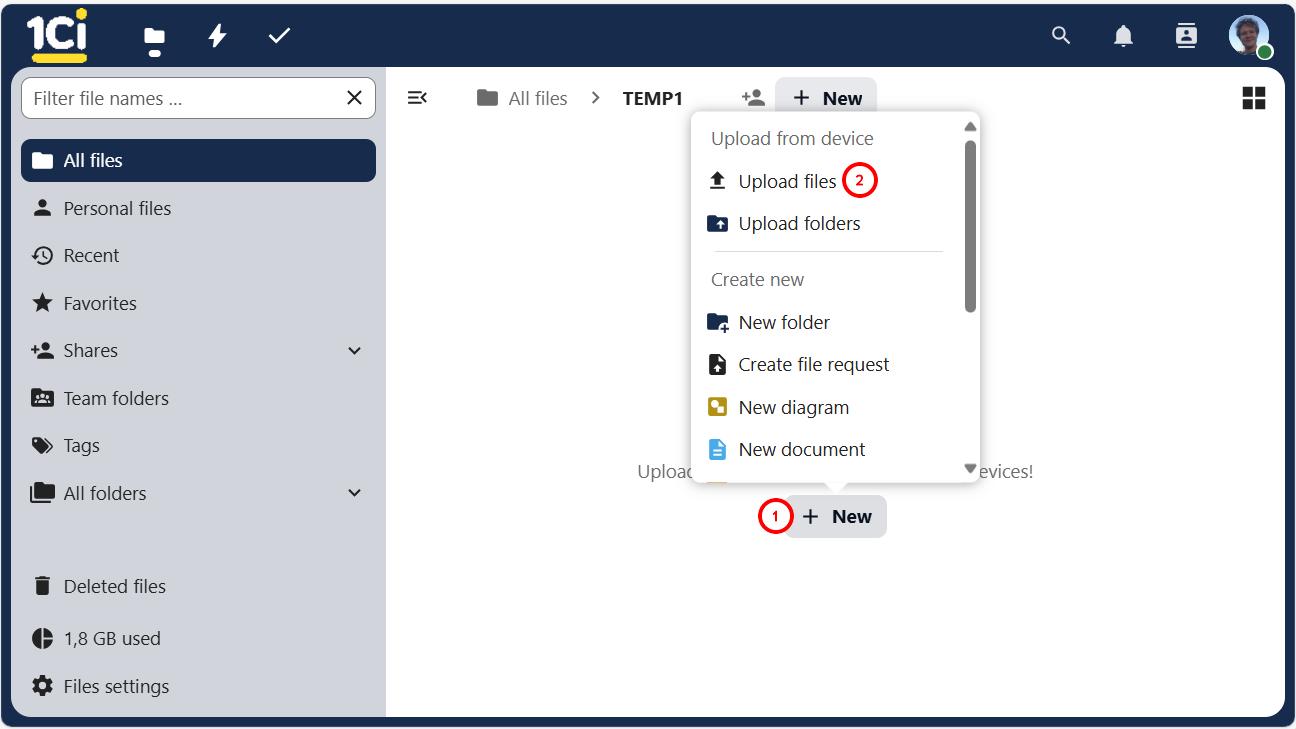The width and height of the screenshot is (1296, 729).
Task: Click the menu's vertical scrollbar
Action: [x=970, y=225]
